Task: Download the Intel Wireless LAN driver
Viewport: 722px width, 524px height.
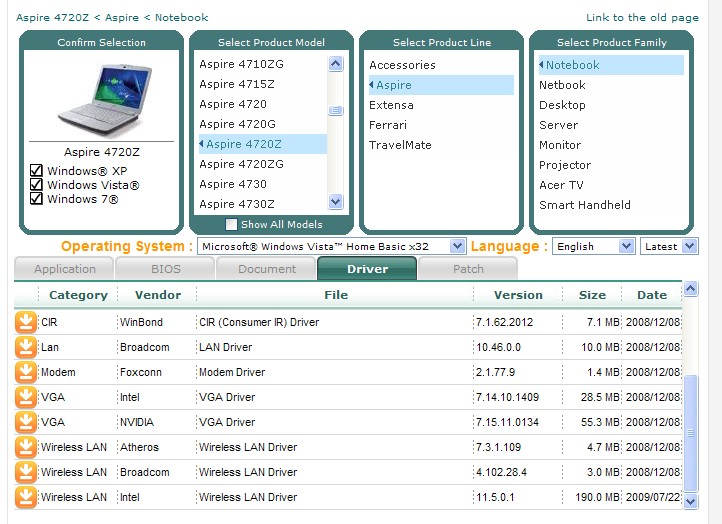Action: pyautogui.click(x=25, y=497)
